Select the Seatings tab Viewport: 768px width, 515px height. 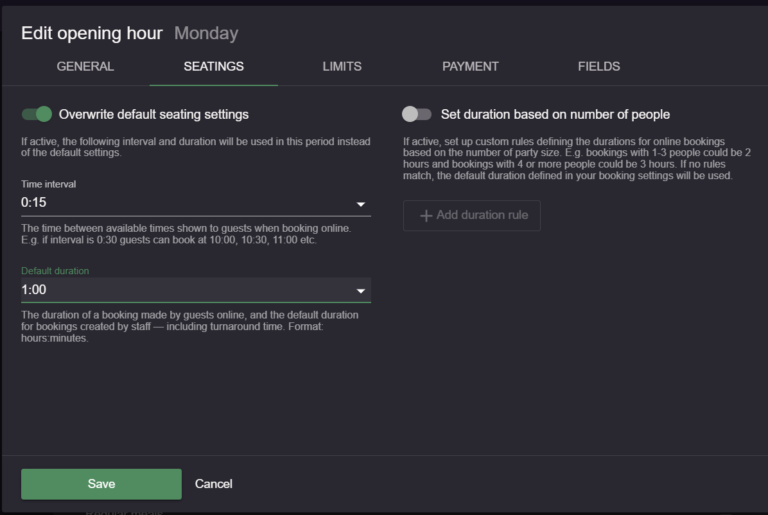pos(213,67)
